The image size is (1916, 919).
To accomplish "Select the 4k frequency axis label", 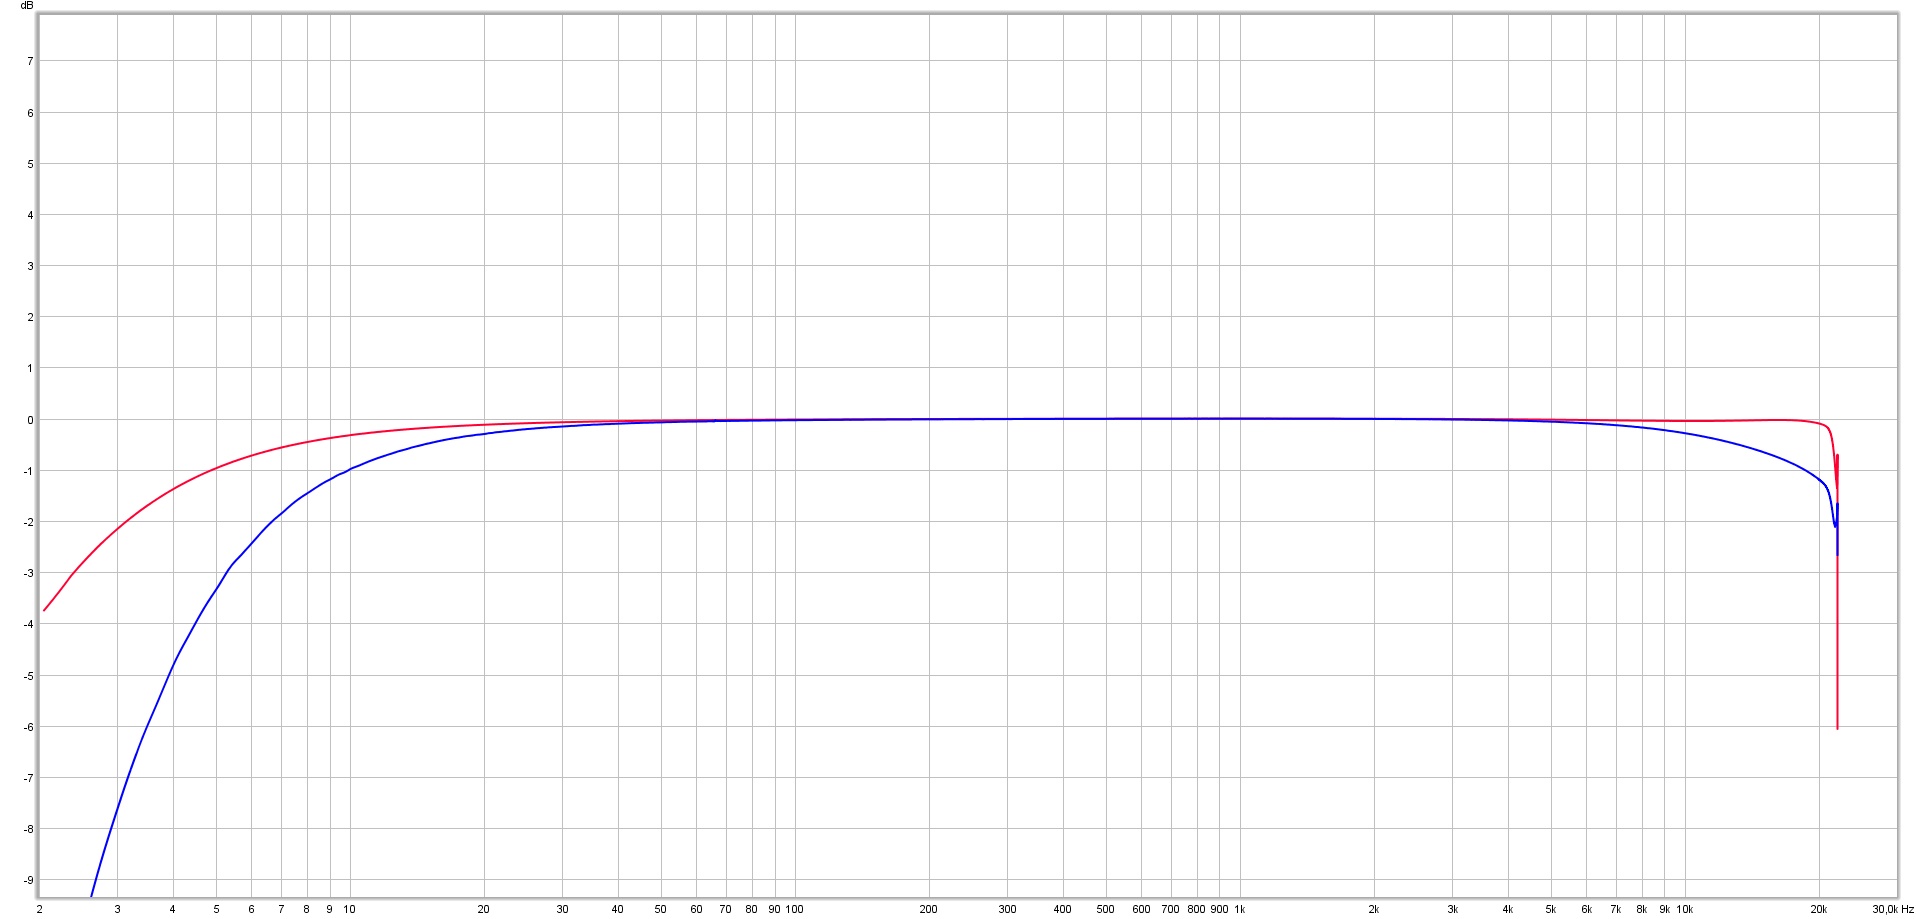I will [1507, 909].
